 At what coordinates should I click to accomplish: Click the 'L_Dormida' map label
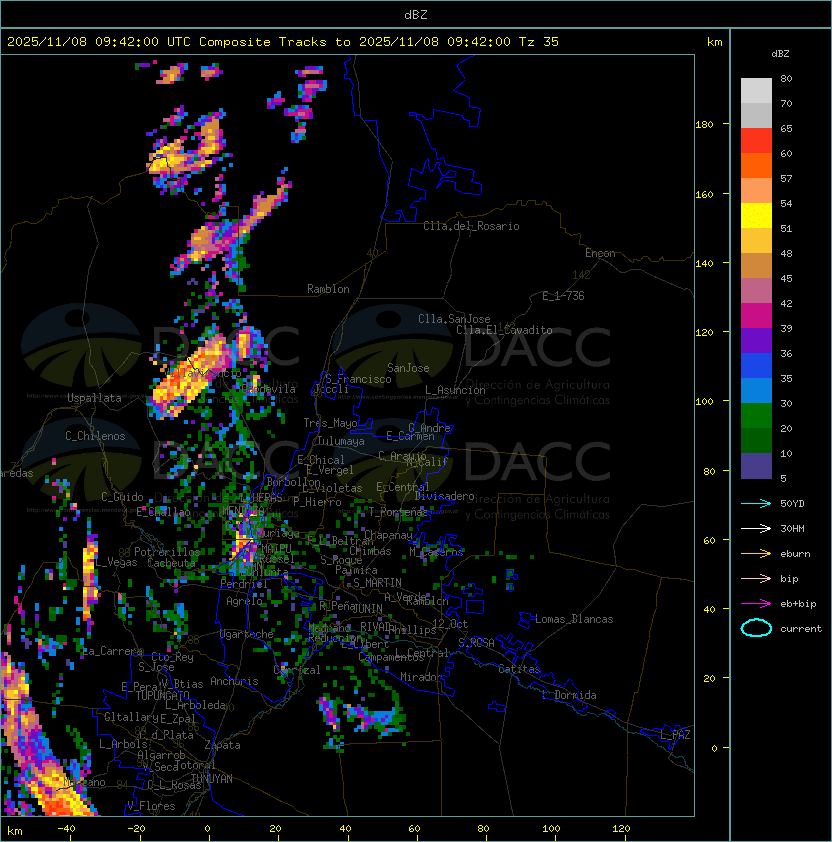(x=569, y=695)
